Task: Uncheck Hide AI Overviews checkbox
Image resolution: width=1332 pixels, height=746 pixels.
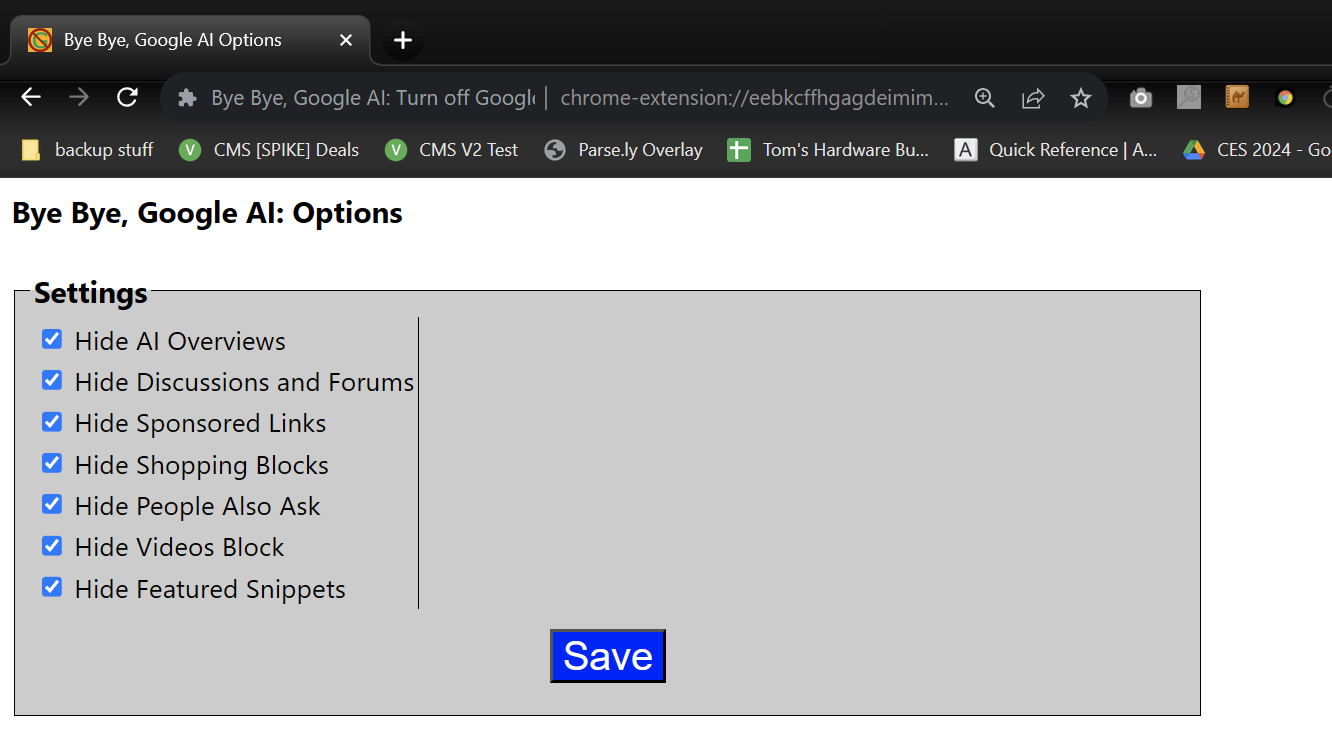Action: click(x=52, y=339)
